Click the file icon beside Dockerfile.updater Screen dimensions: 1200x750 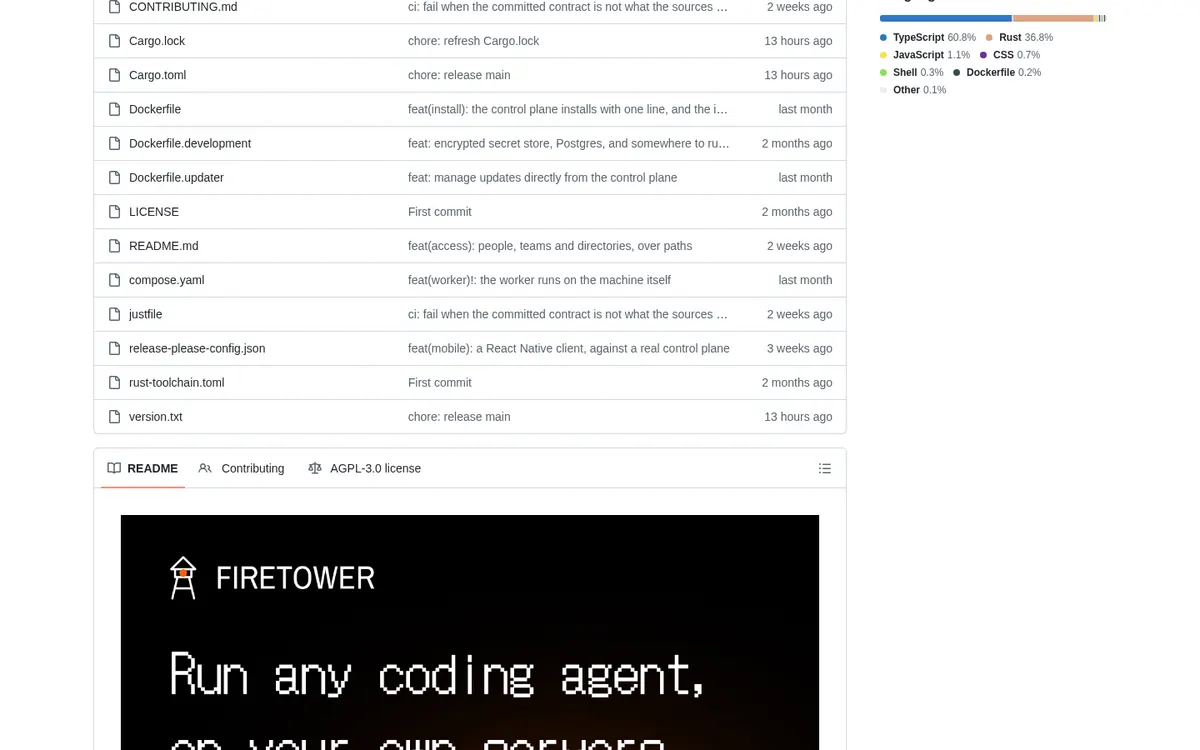(x=115, y=177)
